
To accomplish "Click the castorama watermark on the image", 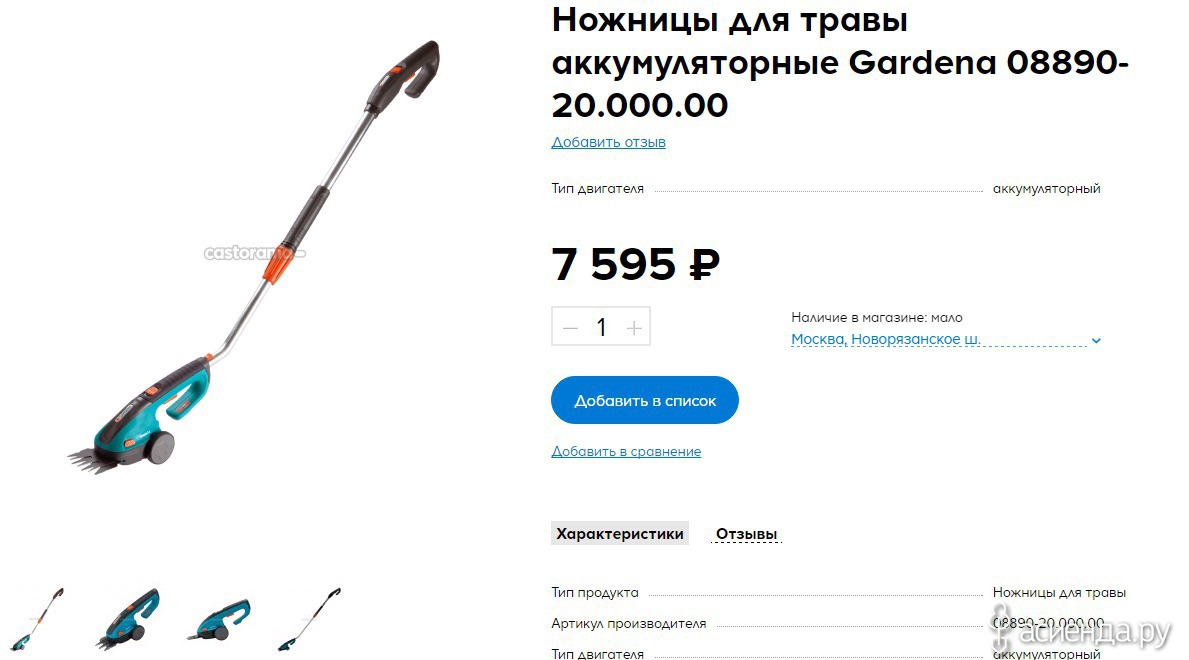I will [x=253, y=253].
